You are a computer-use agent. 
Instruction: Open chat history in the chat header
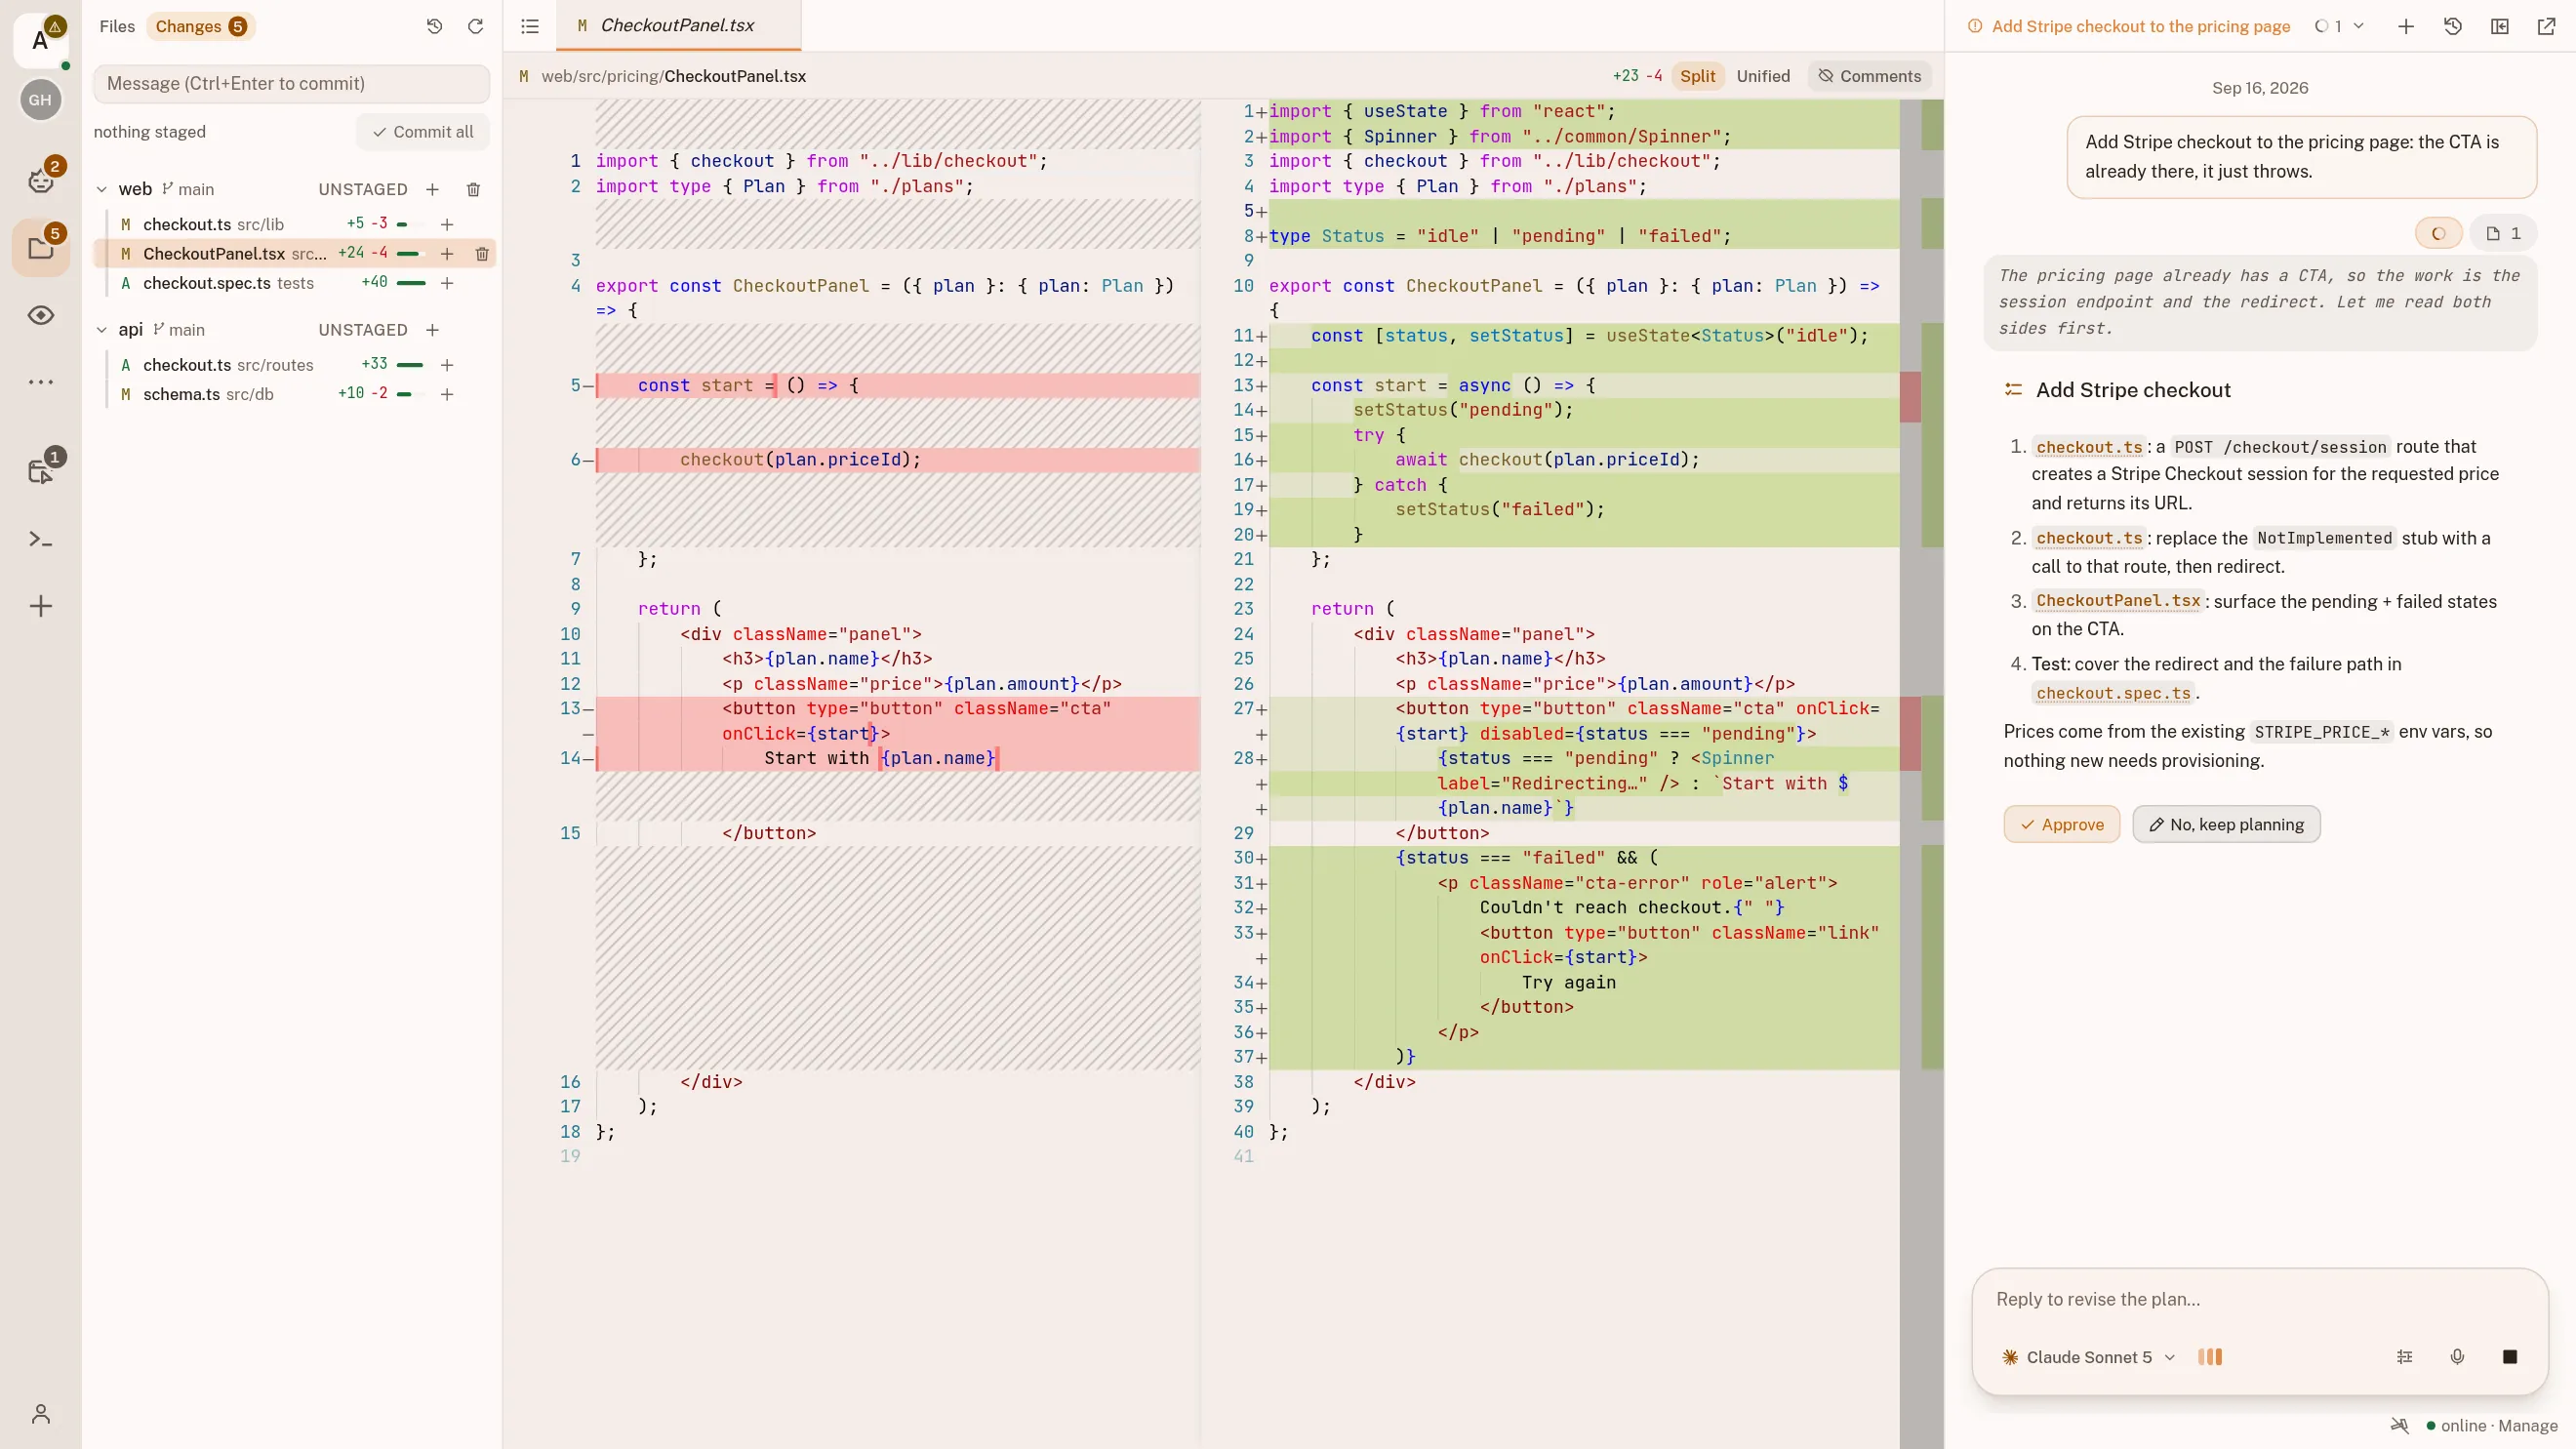click(2453, 27)
